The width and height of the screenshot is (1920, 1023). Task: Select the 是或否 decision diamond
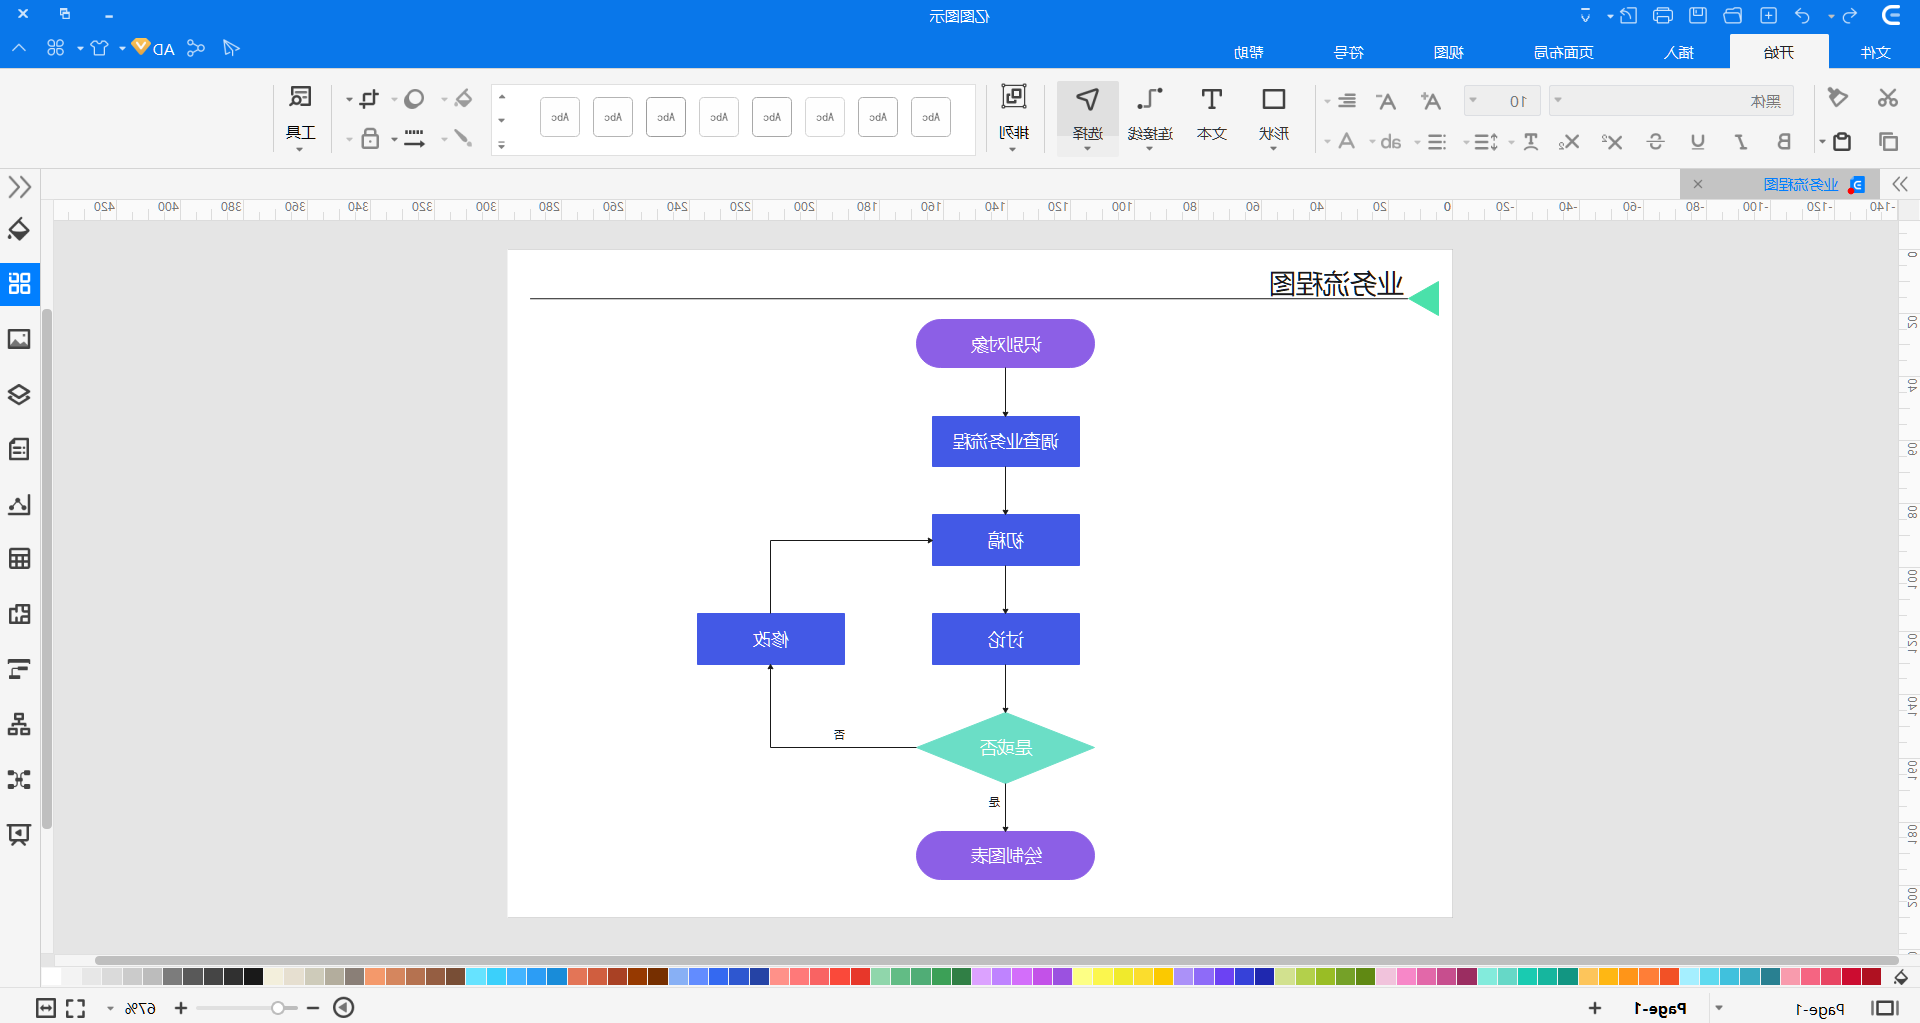[x=1005, y=747]
